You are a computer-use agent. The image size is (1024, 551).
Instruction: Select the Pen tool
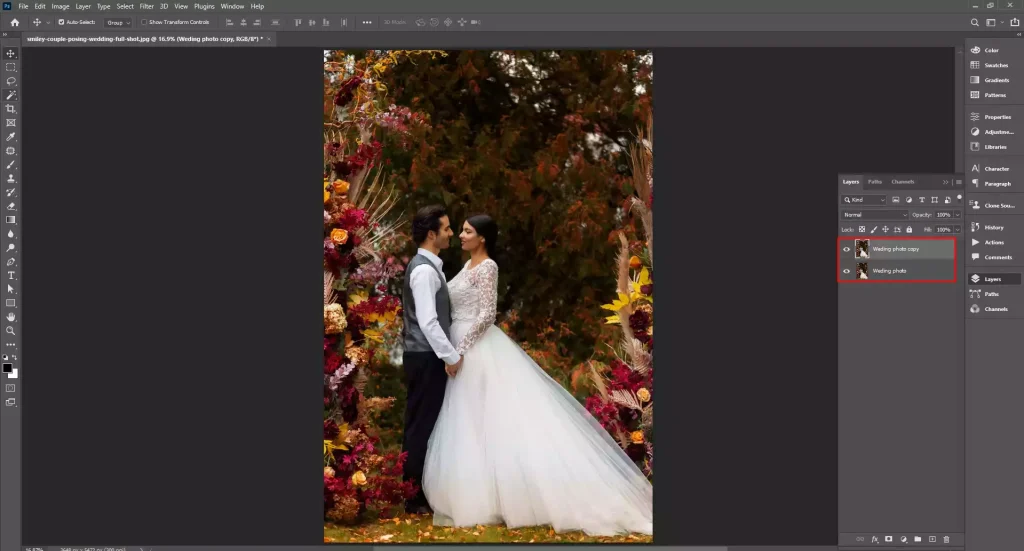10,262
